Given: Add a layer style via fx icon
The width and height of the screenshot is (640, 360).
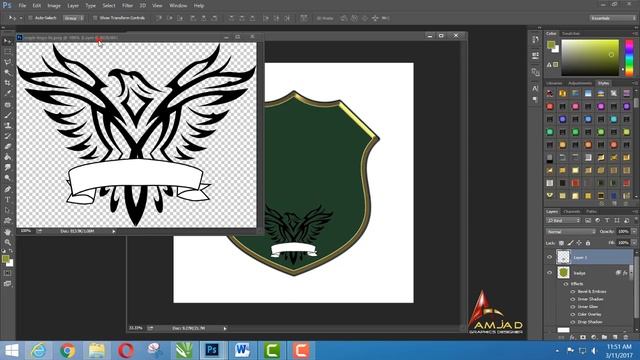Looking at the screenshot, I should 572,337.
